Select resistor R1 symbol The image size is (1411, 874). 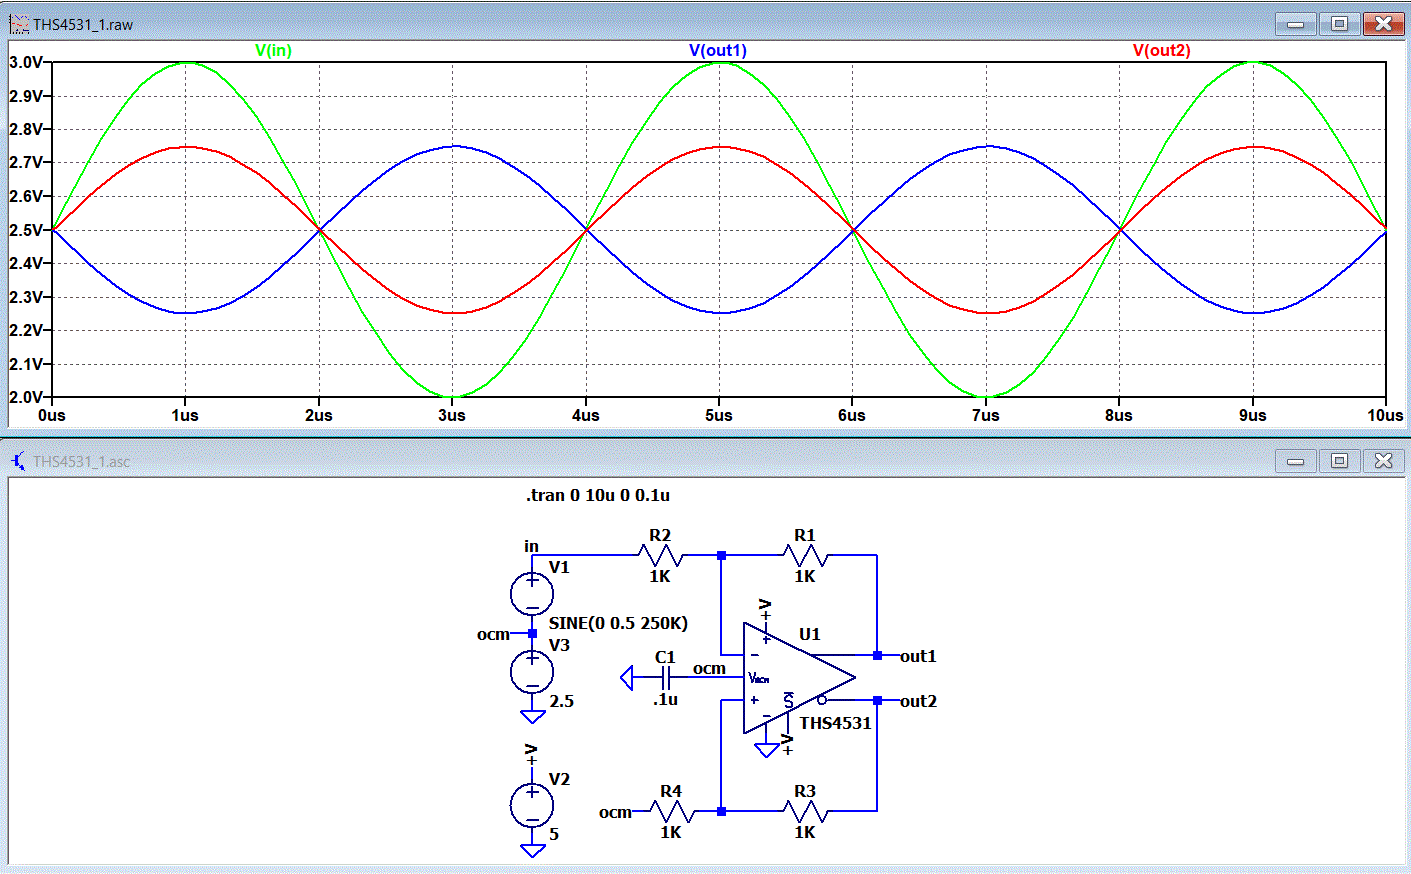click(805, 555)
